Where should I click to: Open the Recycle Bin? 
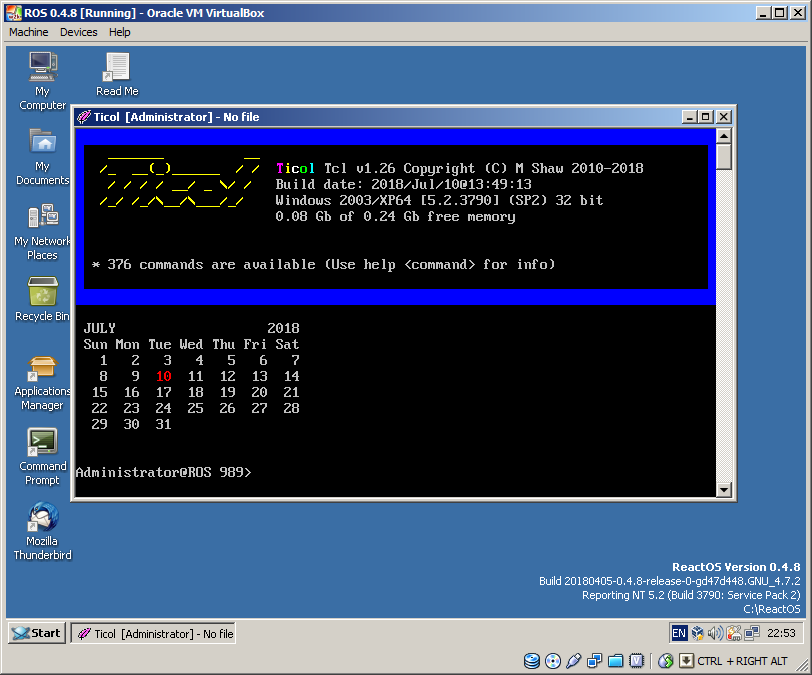42,293
